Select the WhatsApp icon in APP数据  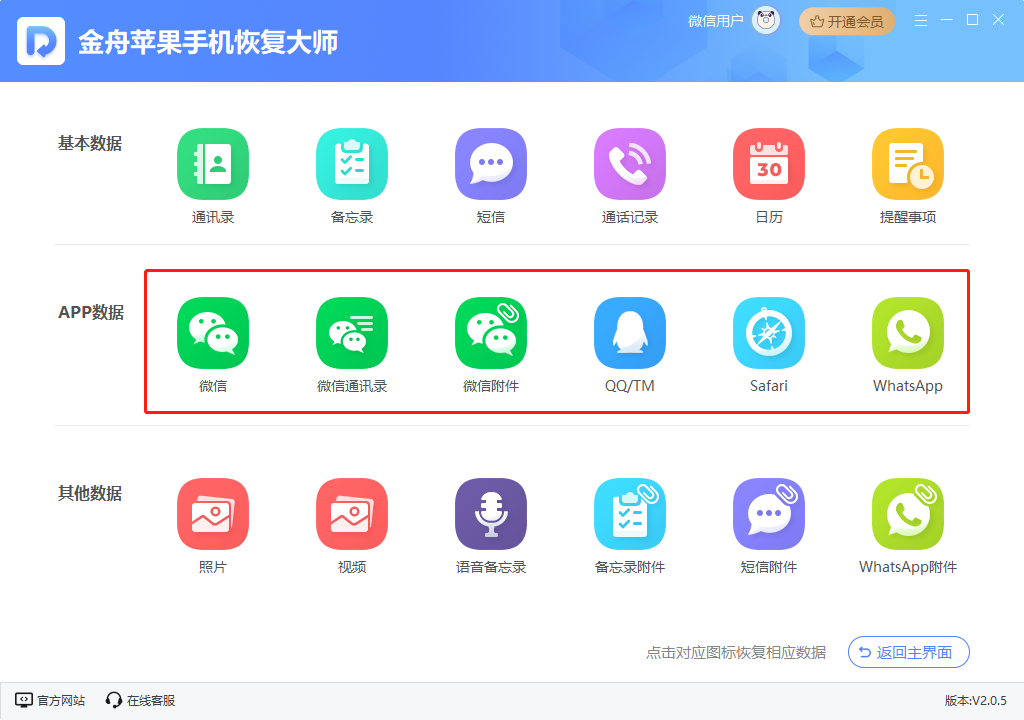tap(908, 333)
